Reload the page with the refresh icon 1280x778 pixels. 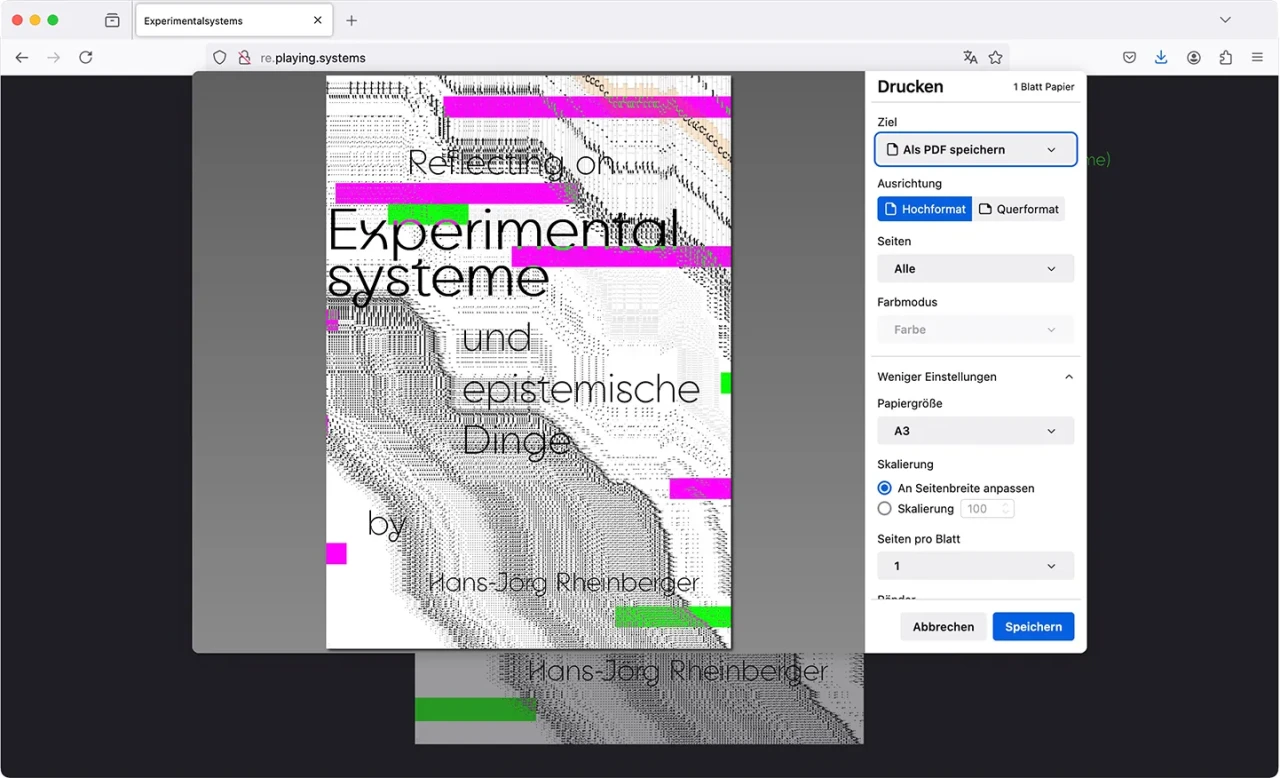[x=86, y=58]
